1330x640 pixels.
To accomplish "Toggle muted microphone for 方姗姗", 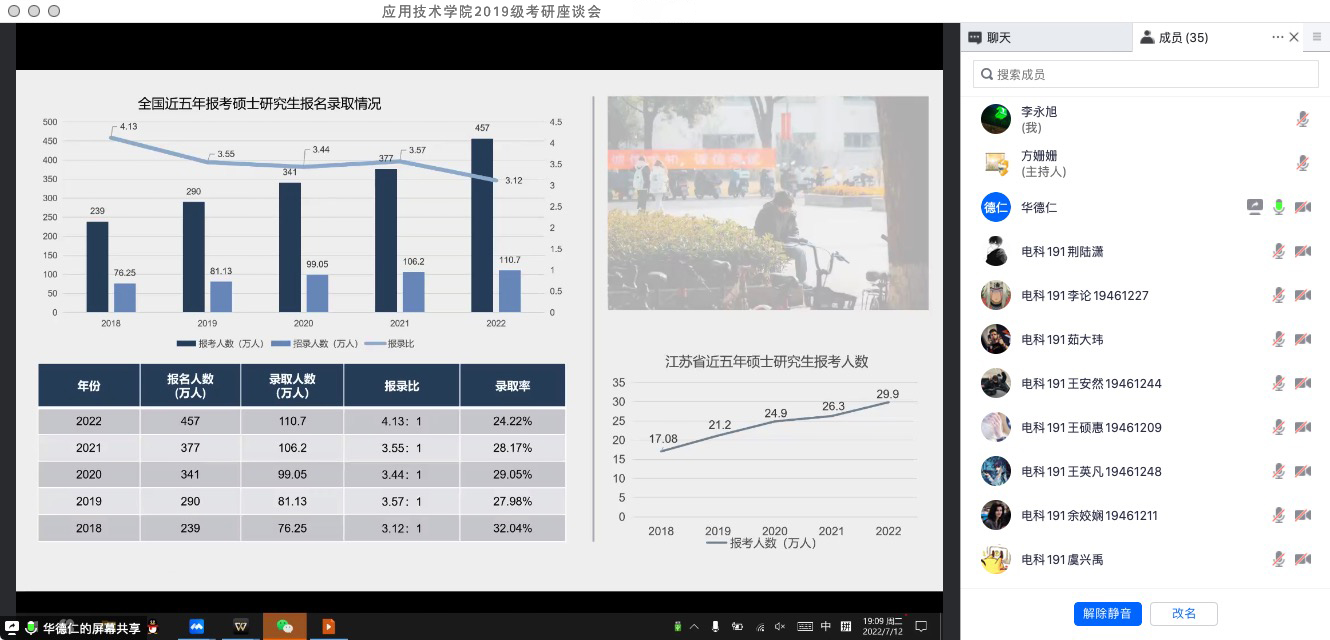I will point(1302,164).
